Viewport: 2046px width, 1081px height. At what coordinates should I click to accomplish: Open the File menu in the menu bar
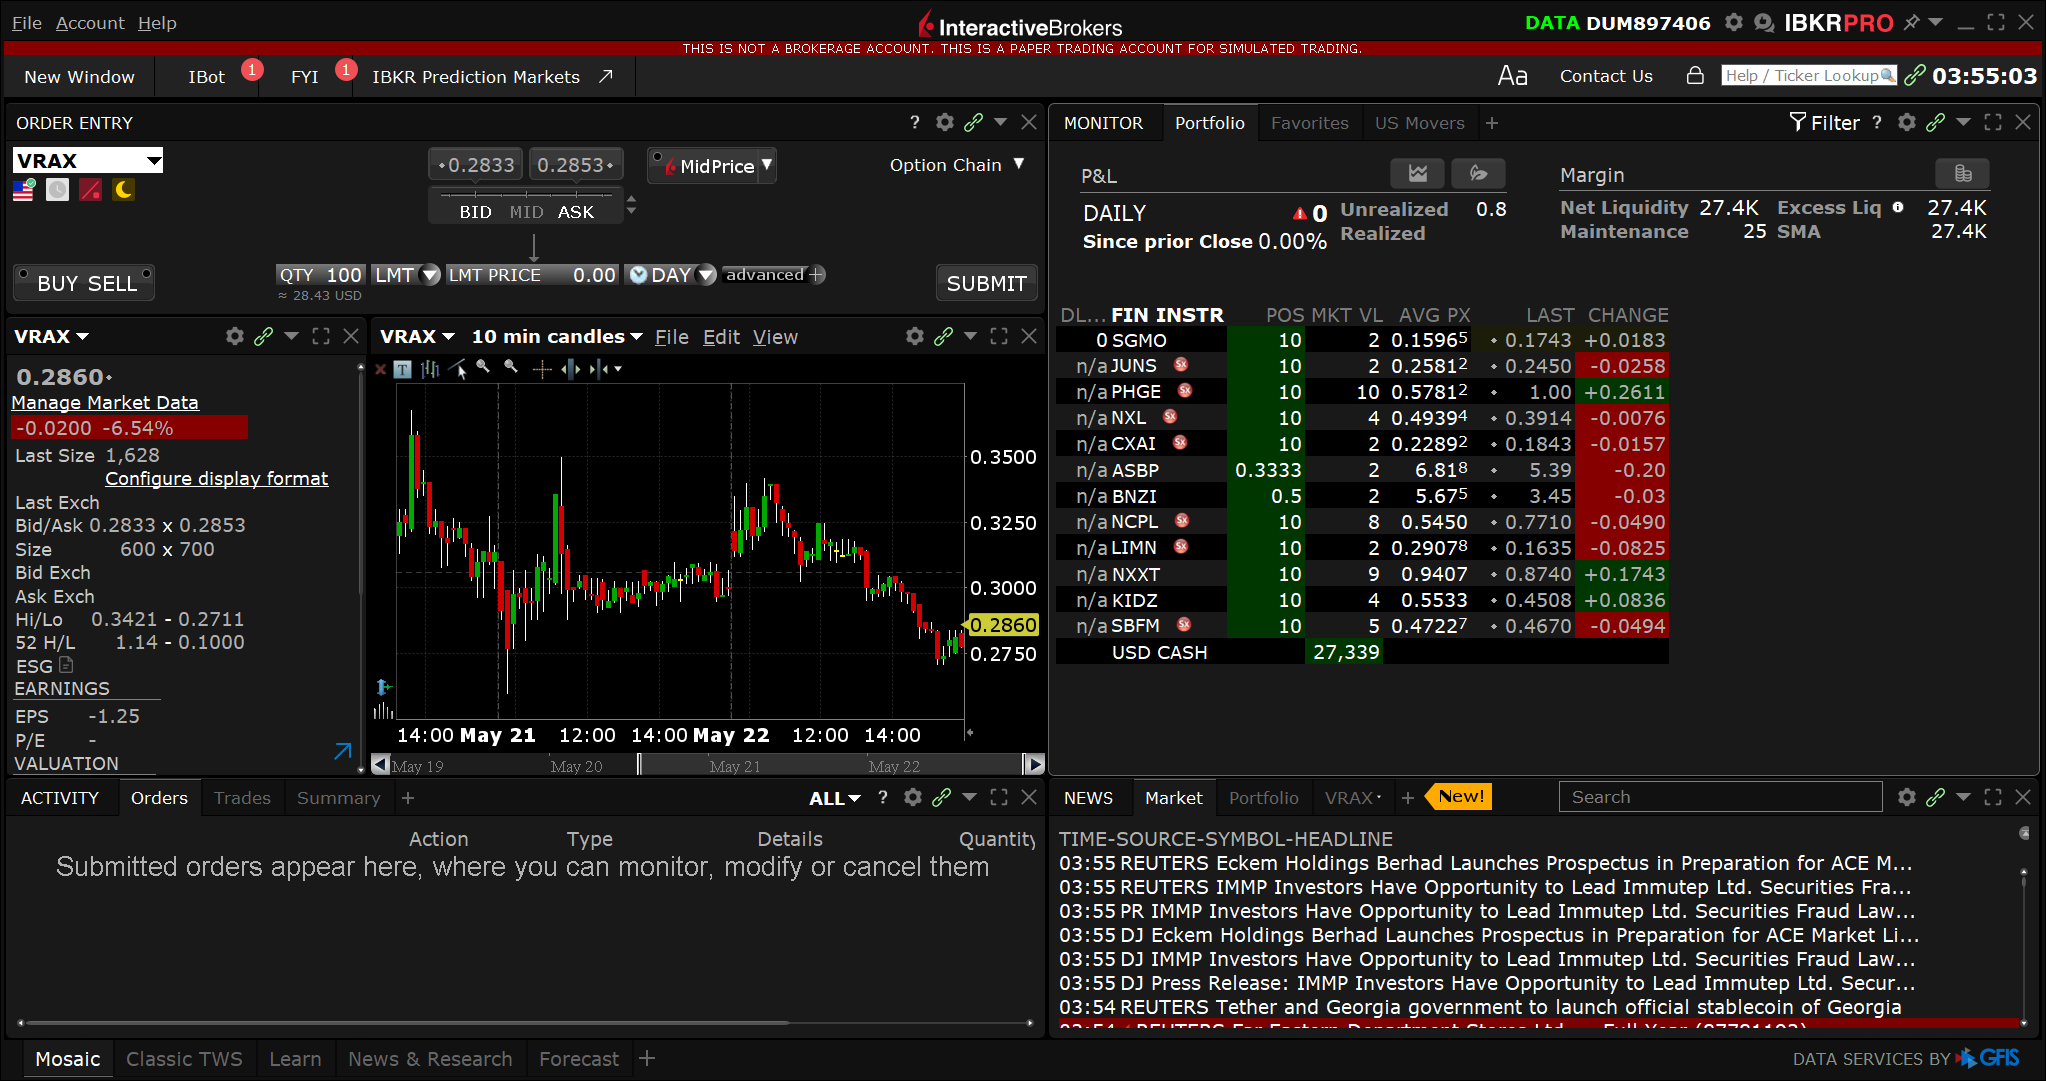pos(27,22)
